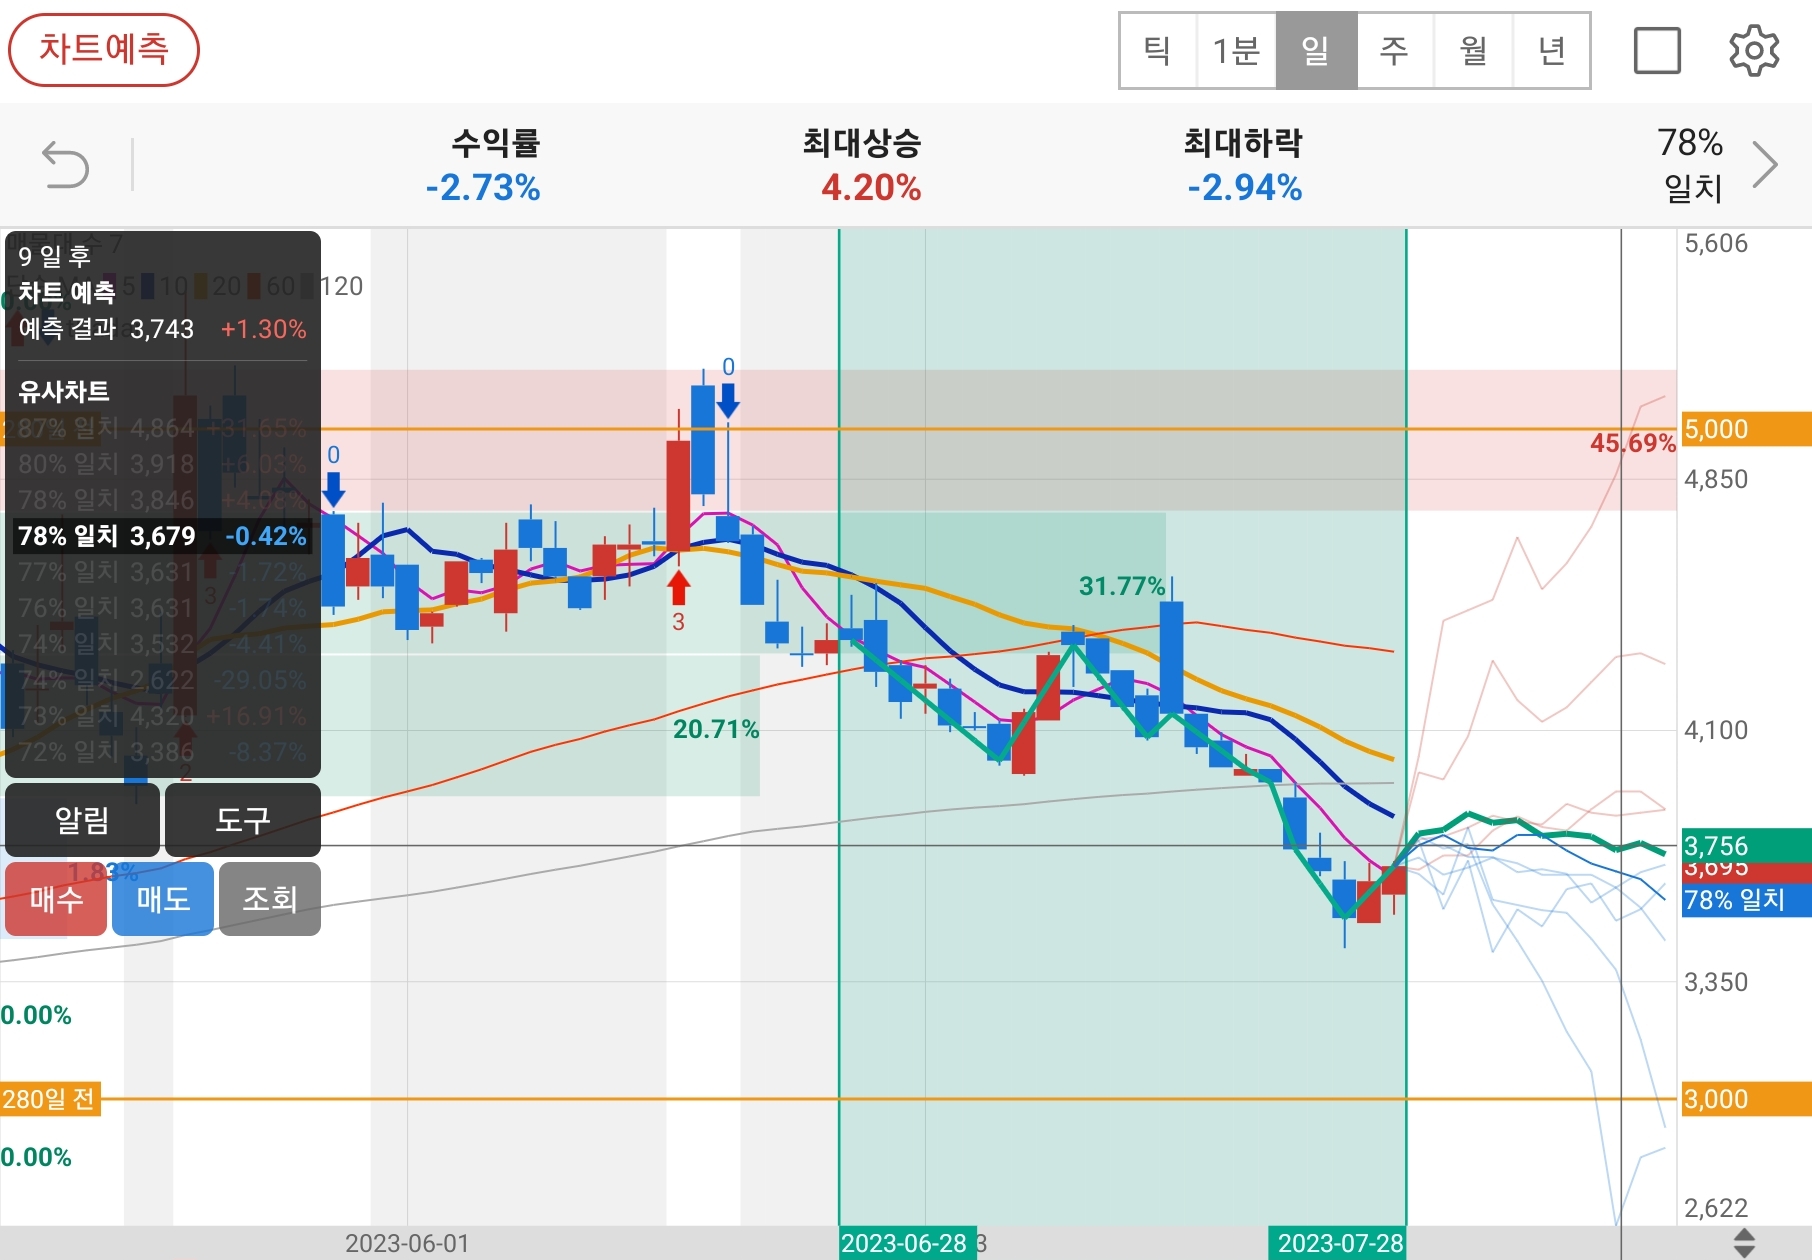Tap the red 매수 buy button
1812x1260 pixels.
56,899
